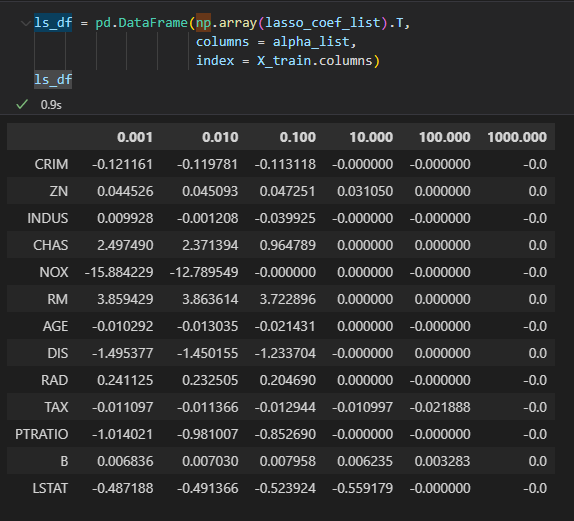Click X_train in the index argument
The image size is (574, 521).
284,60
